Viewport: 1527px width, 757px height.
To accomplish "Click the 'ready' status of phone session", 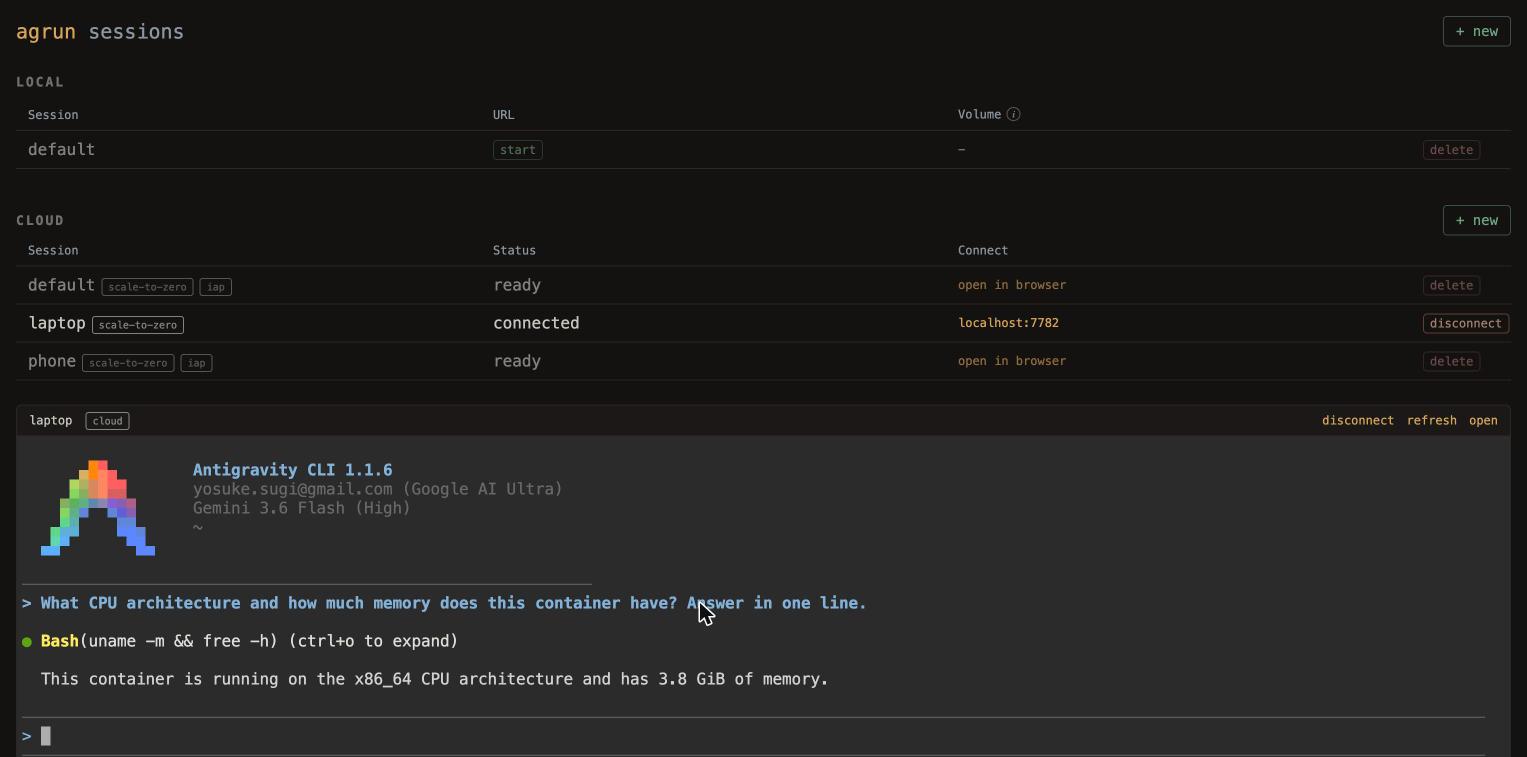I will pos(517,361).
